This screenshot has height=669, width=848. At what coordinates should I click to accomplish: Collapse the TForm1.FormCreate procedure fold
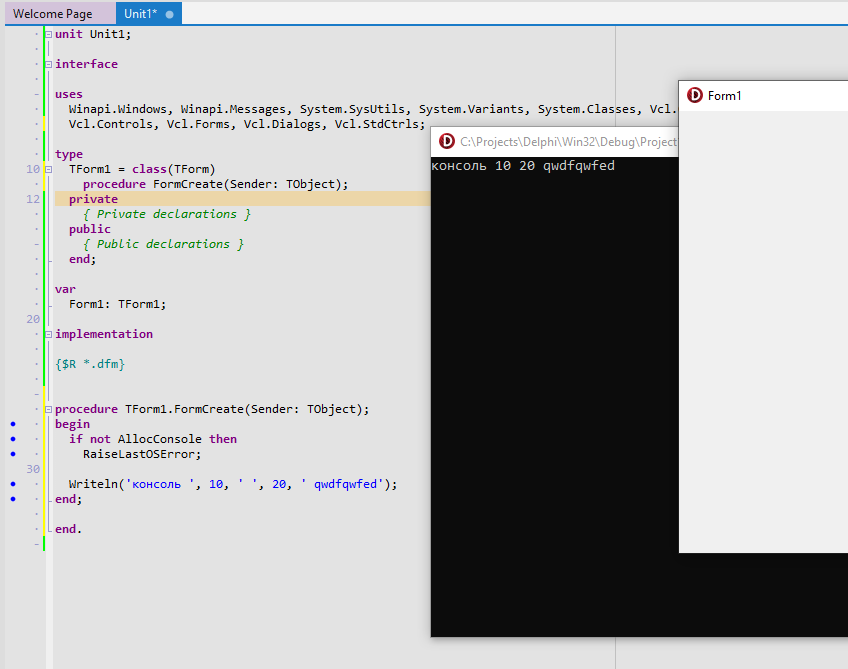[48, 409]
